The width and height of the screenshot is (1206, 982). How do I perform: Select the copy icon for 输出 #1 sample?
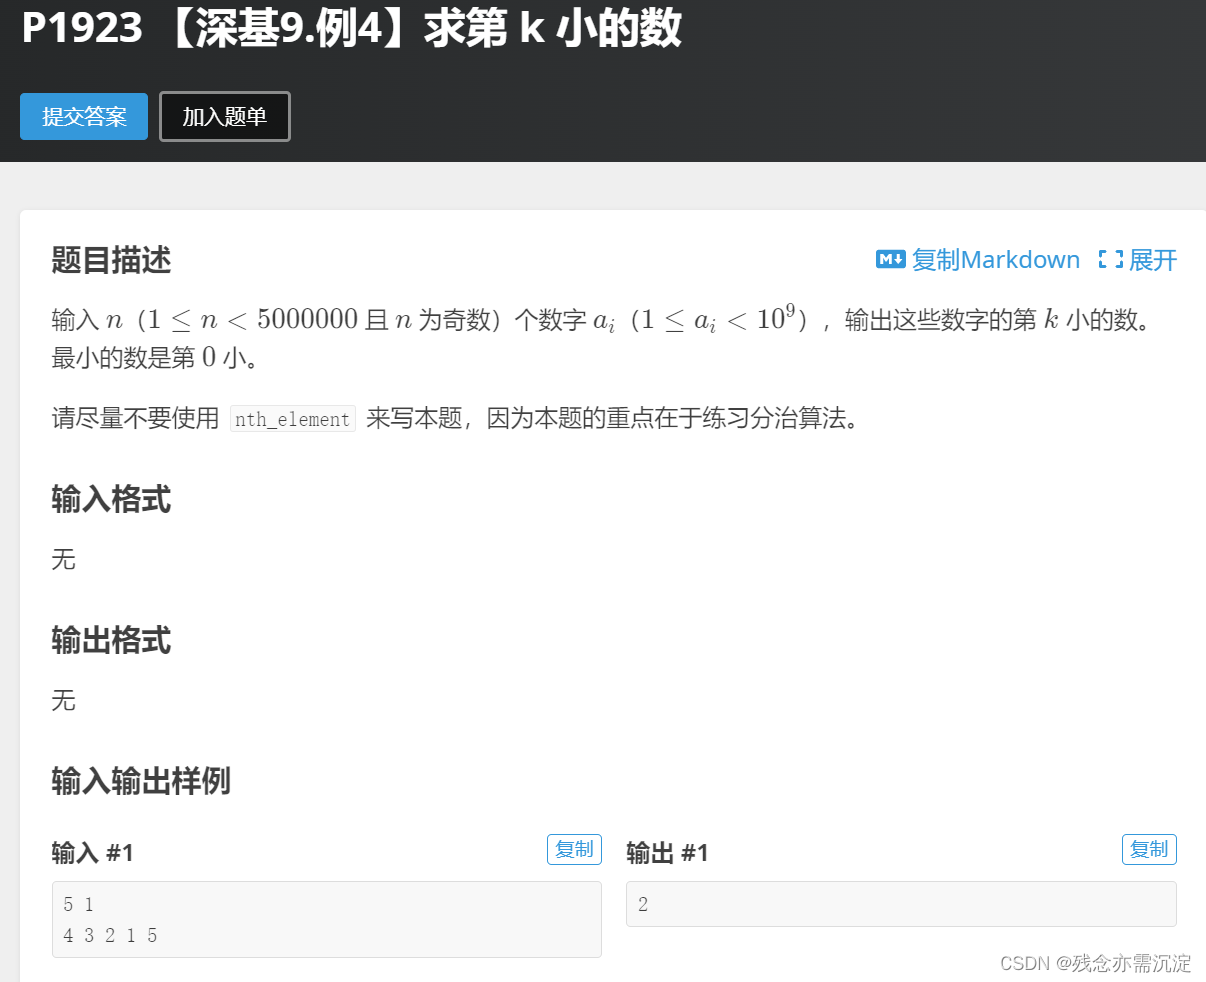[x=1149, y=849]
